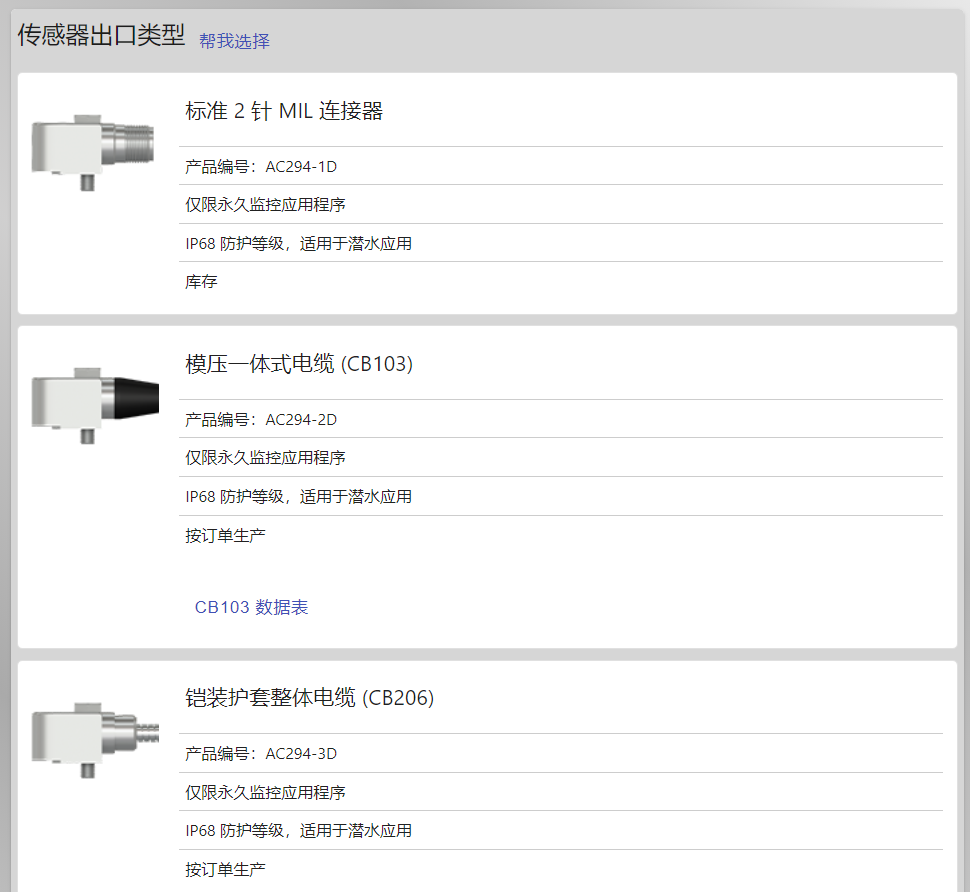Click product number AC294-3D row
The width and height of the screenshot is (970, 892).
560,753
